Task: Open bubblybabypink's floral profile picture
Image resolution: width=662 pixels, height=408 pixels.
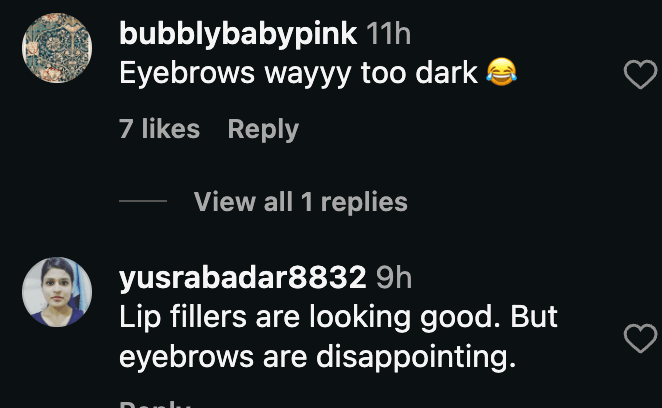Action: click(x=57, y=48)
